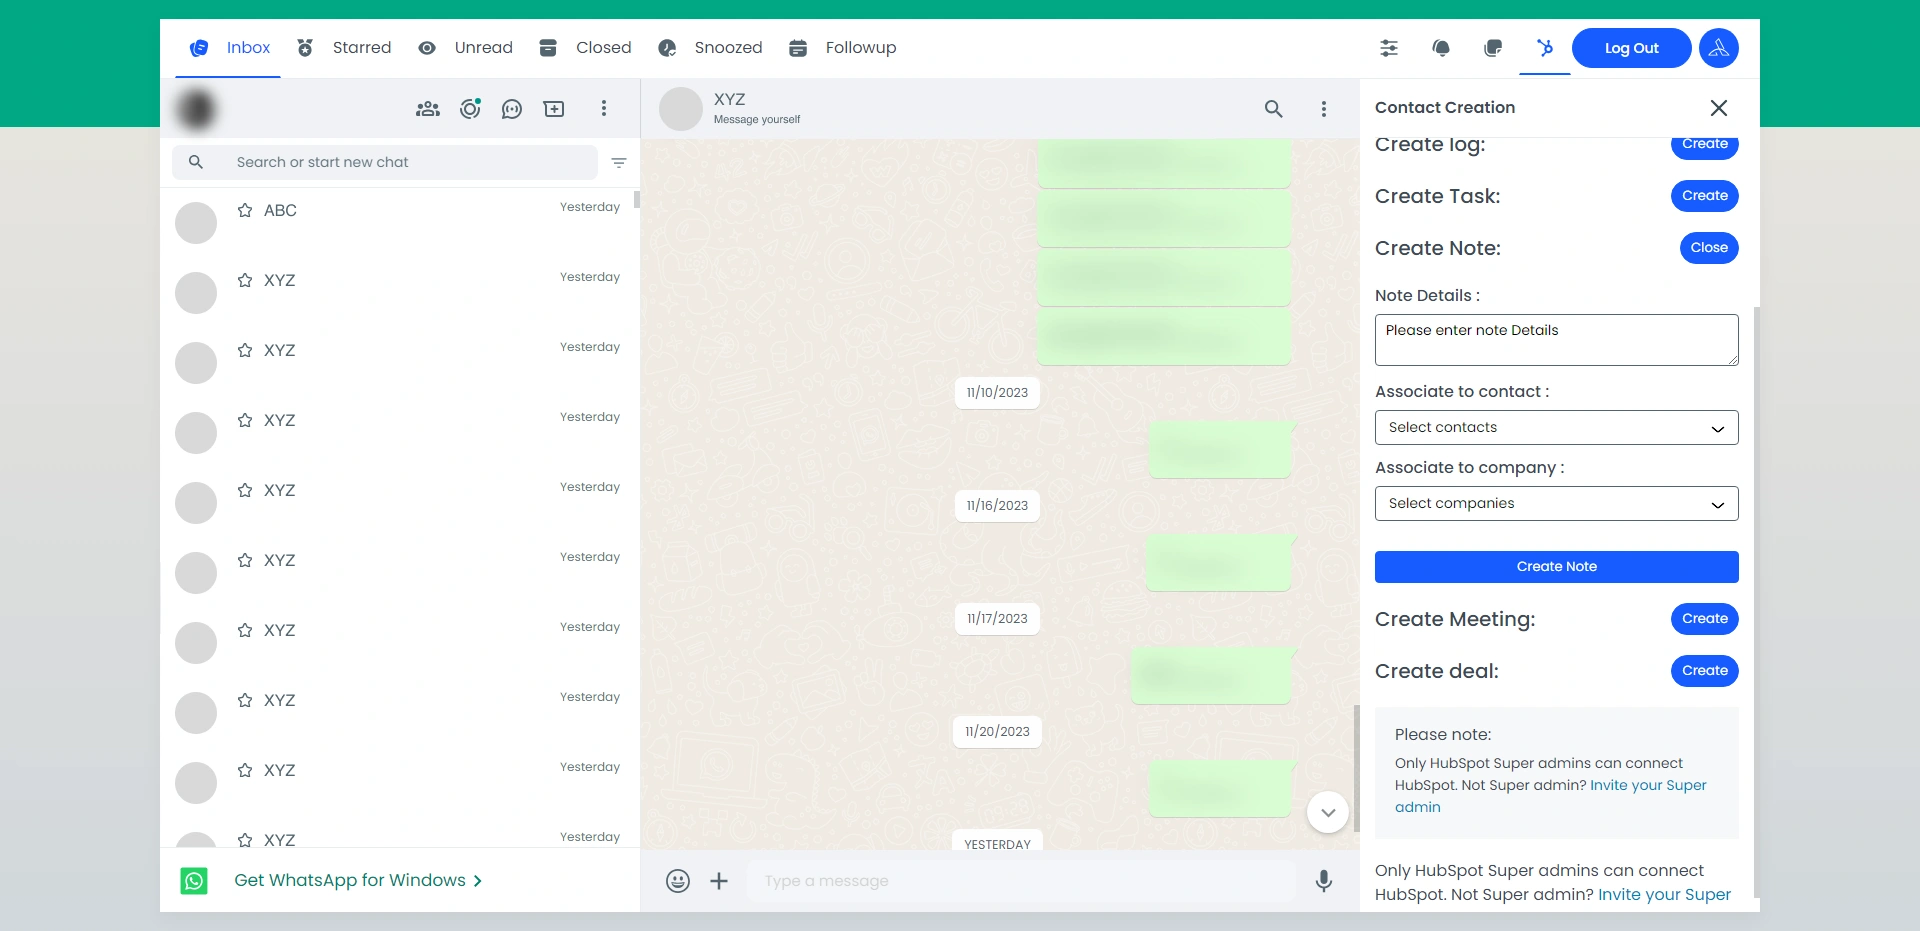This screenshot has height=931, width=1920.
Task: Click the notification bell icon
Action: click(x=1441, y=48)
